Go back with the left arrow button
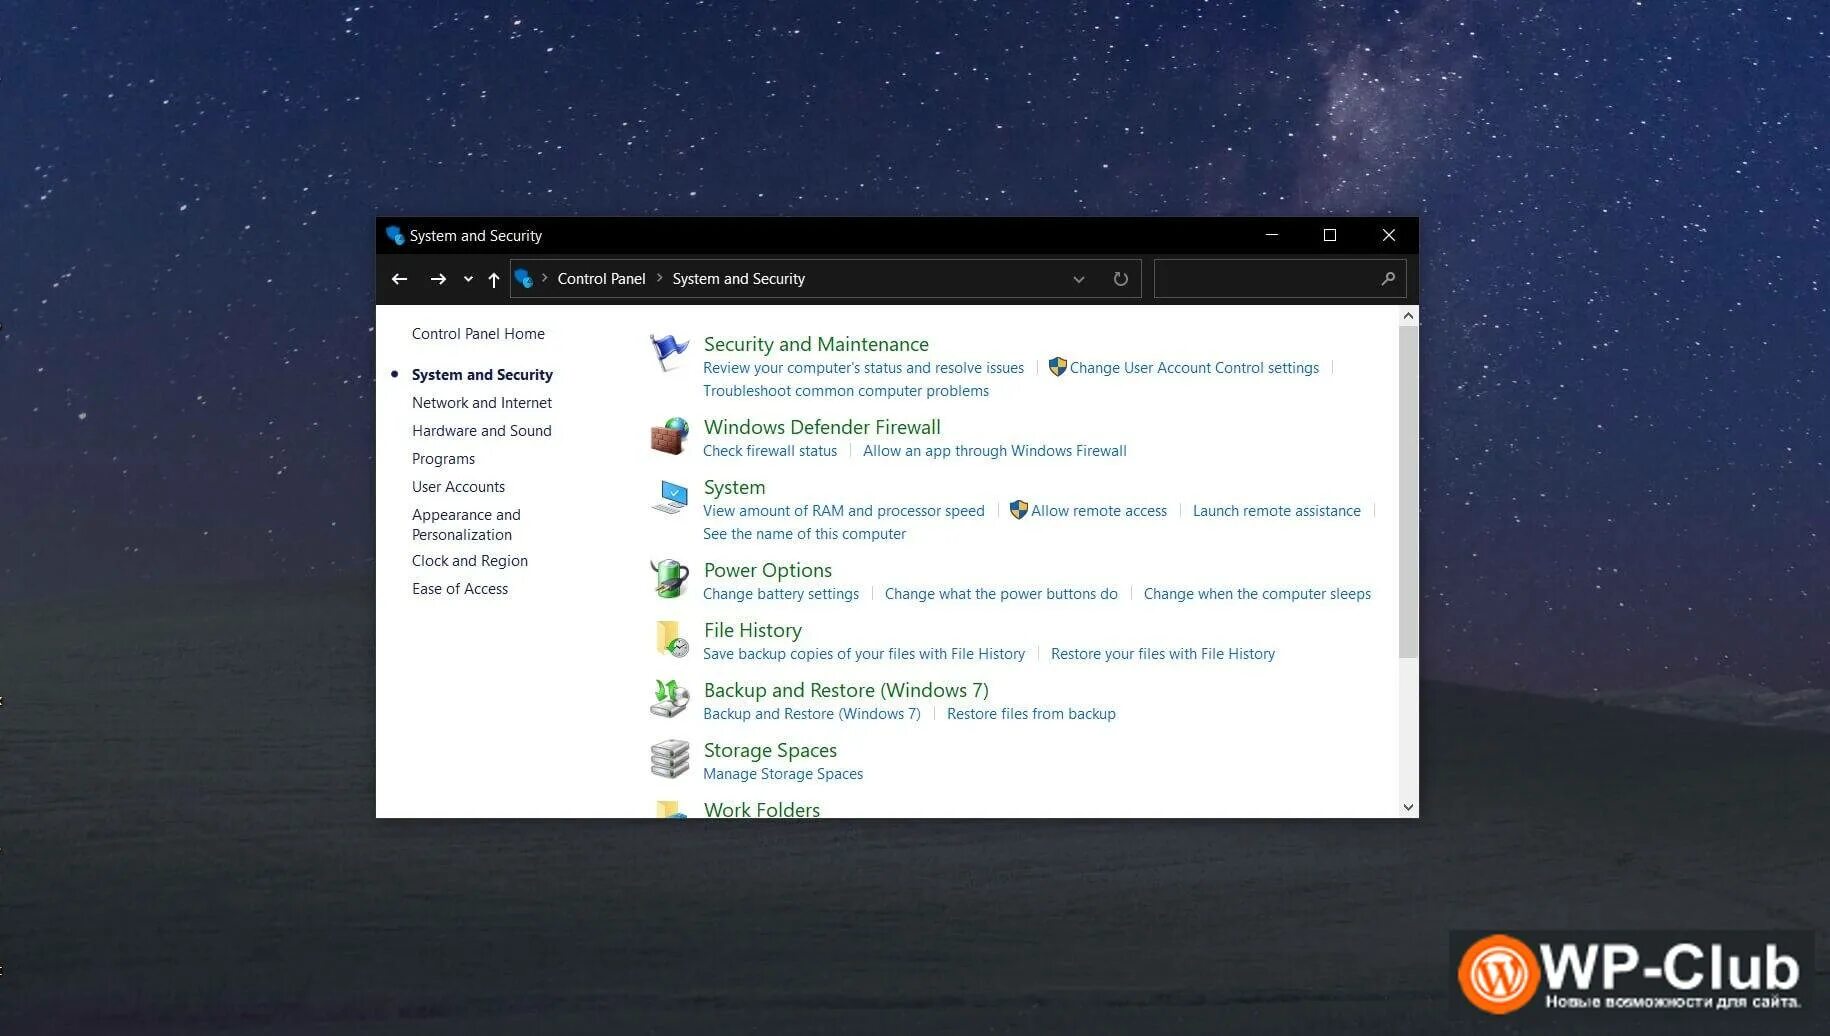Image resolution: width=1830 pixels, height=1036 pixels. (x=399, y=279)
